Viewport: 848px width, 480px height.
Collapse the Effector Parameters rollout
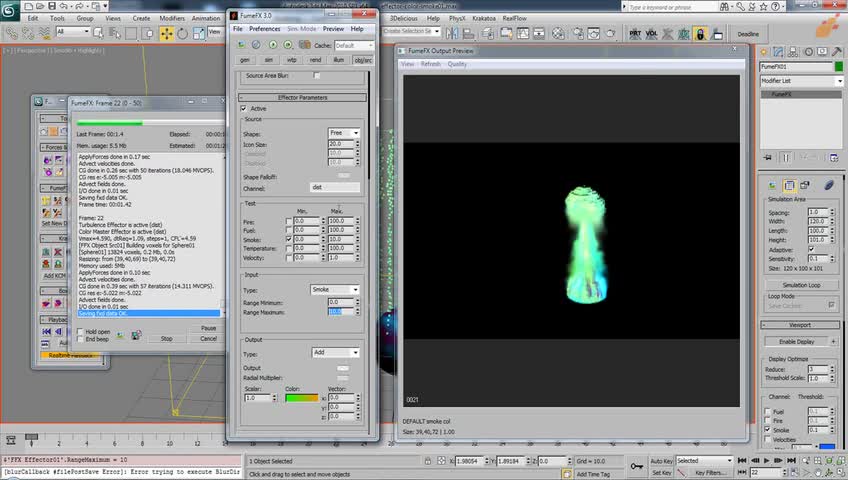[302, 98]
